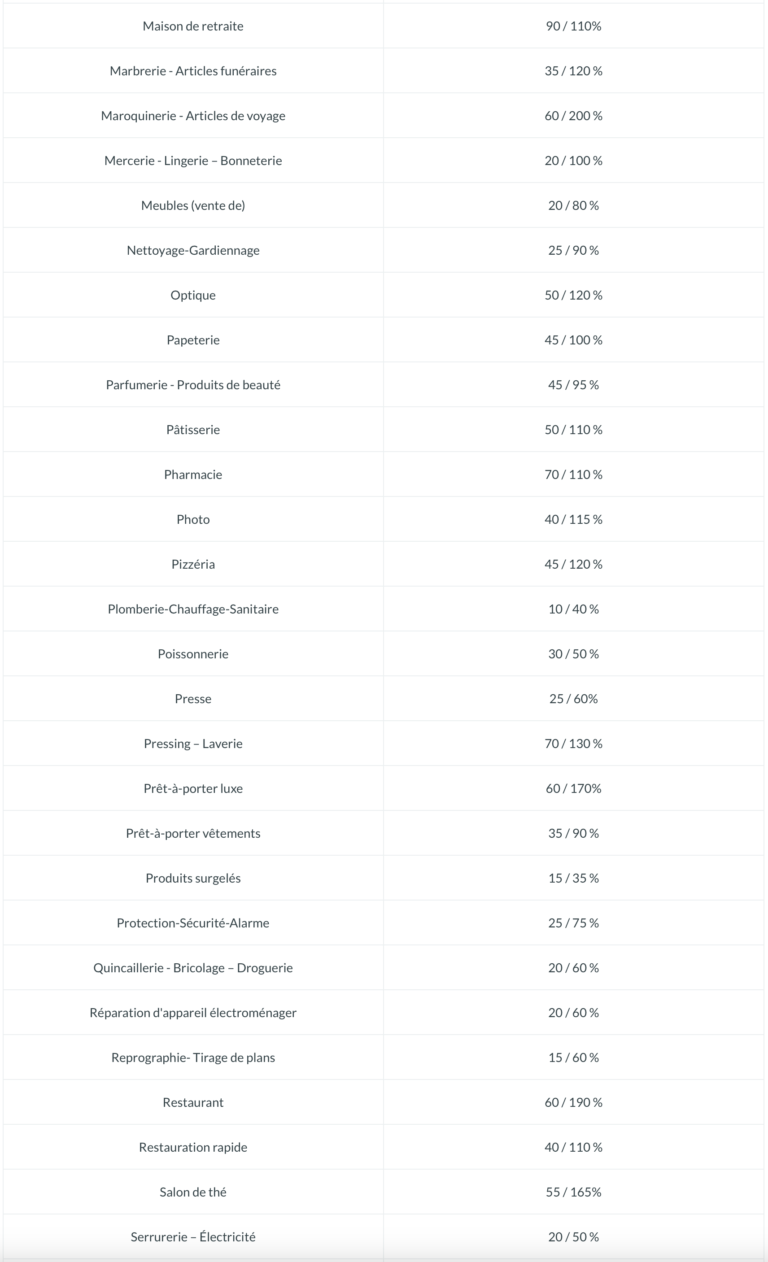Select the Poissonnerie row label
Image resolution: width=768 pixels, height=1262 pixels.
(x=193, y=654)
